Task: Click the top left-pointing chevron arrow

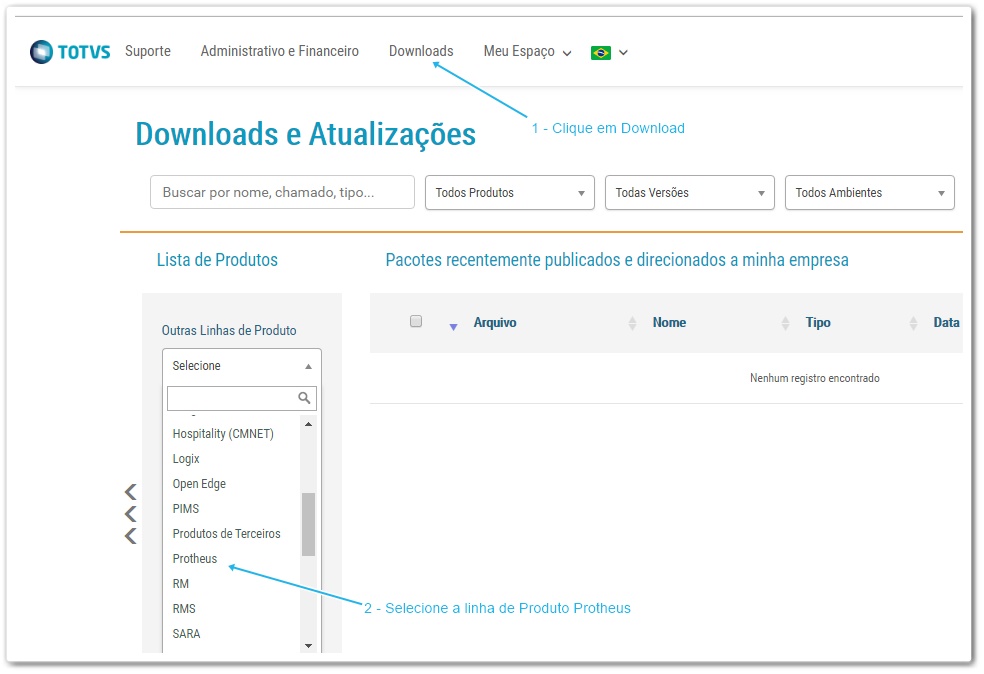Action: click(131, 491)
